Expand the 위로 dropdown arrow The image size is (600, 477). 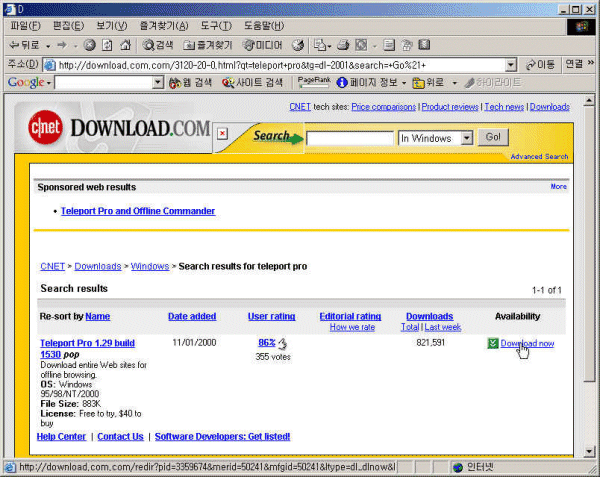(x=455, y=83)
